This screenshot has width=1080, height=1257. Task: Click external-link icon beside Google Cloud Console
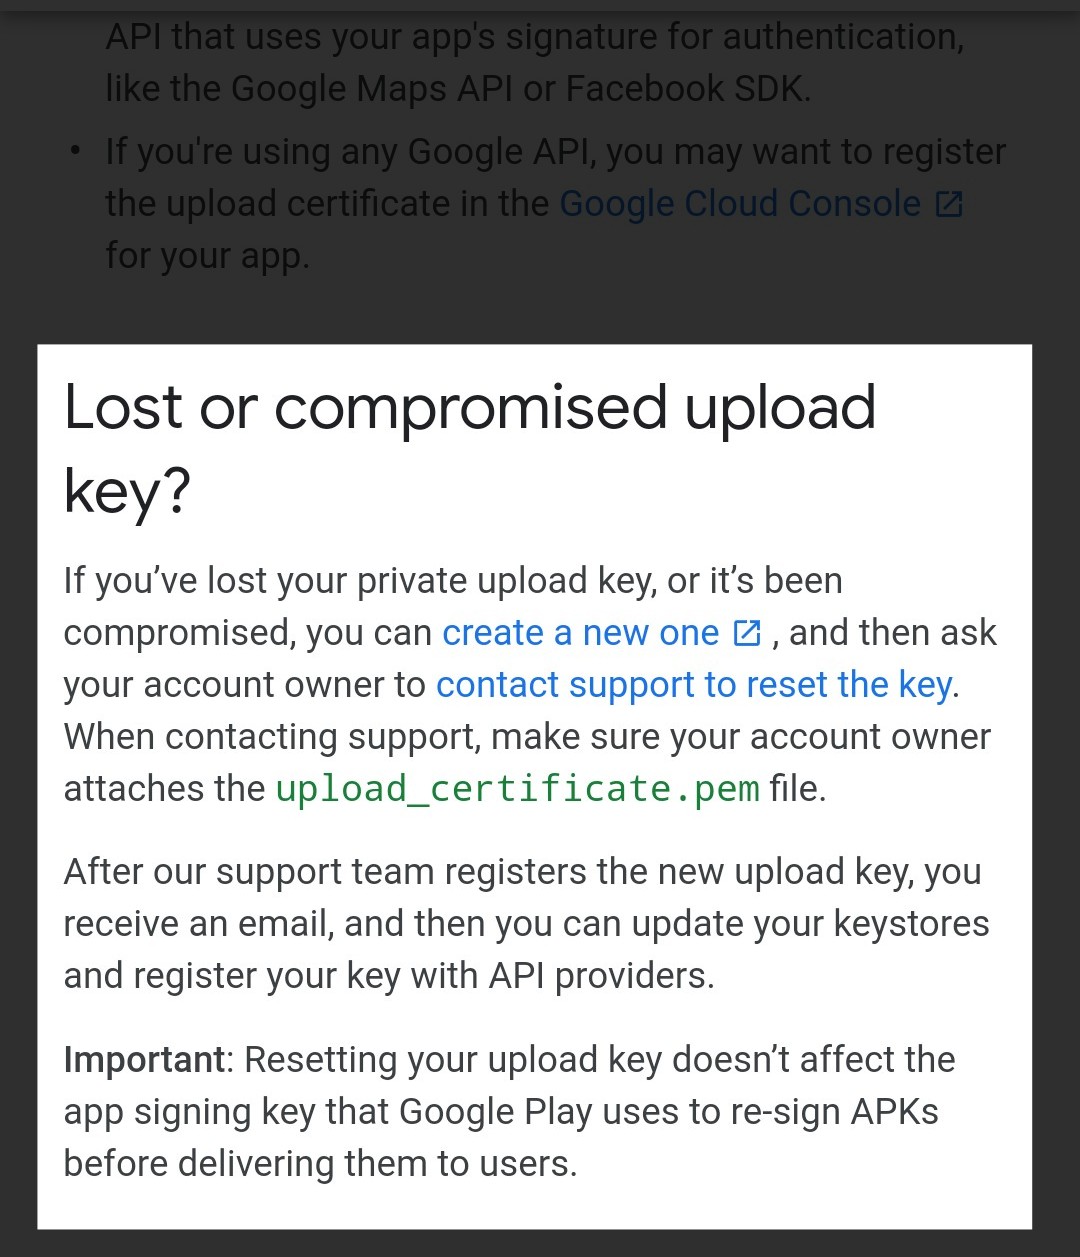coord(948,205)
